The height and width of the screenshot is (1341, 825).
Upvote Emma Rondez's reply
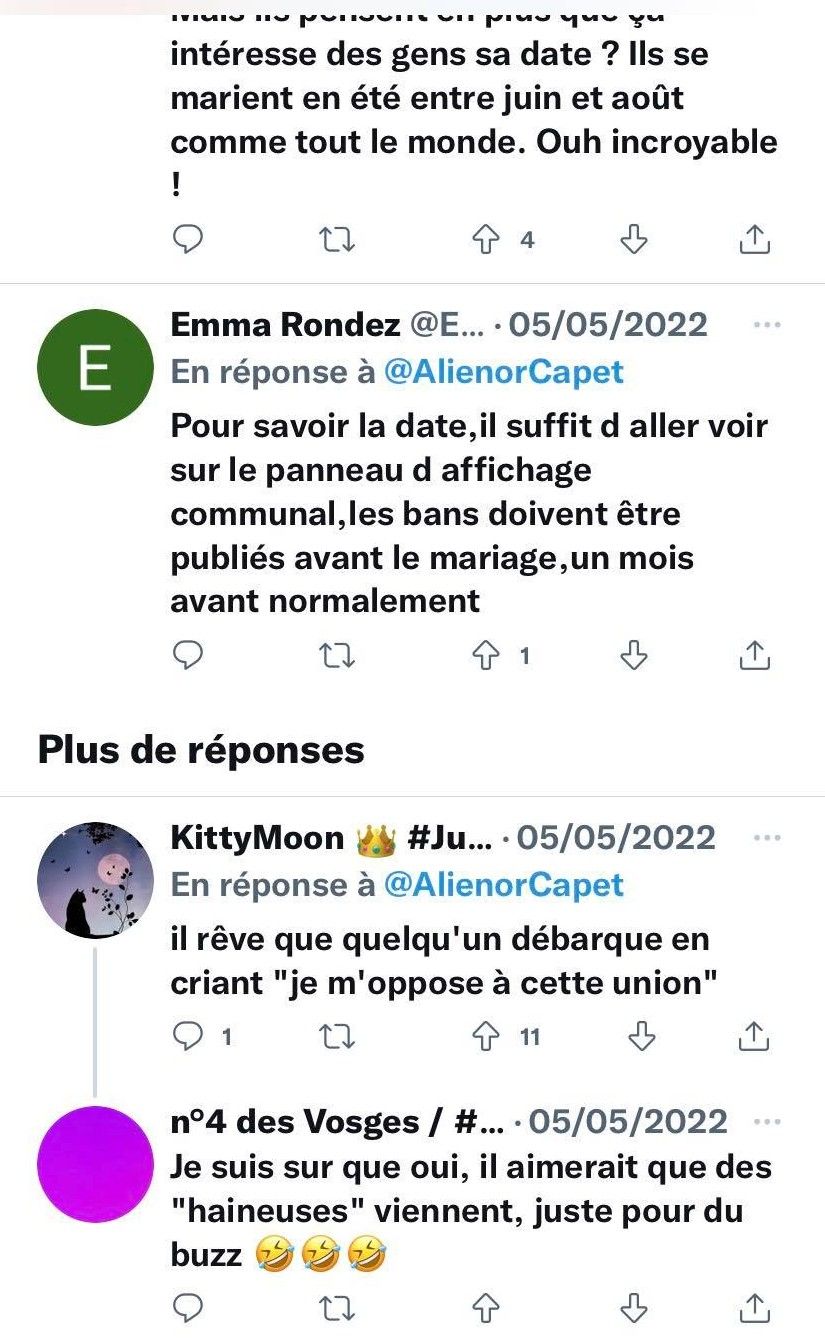pyautogui.click(x=485, y=656)
